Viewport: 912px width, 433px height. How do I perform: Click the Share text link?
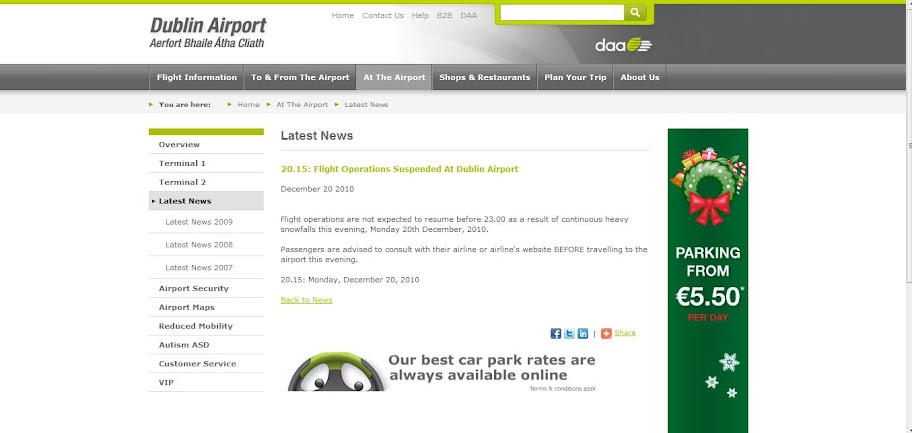(x=625, y=333)
